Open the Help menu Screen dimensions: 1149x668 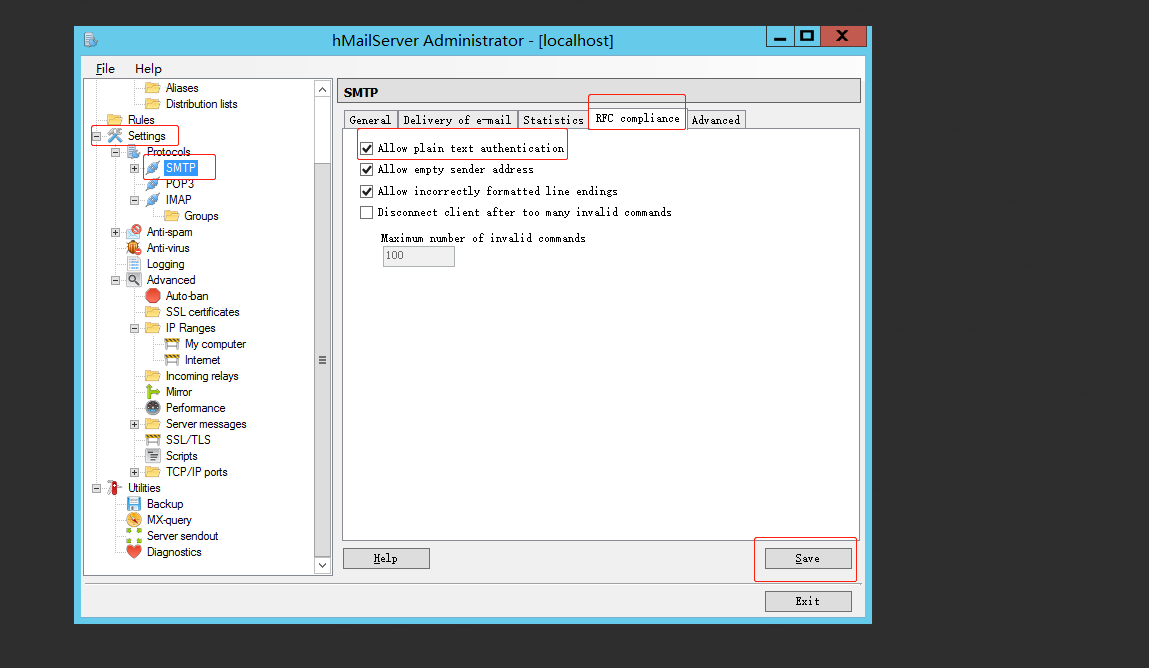pyautogui.click(x=148, y=68)
